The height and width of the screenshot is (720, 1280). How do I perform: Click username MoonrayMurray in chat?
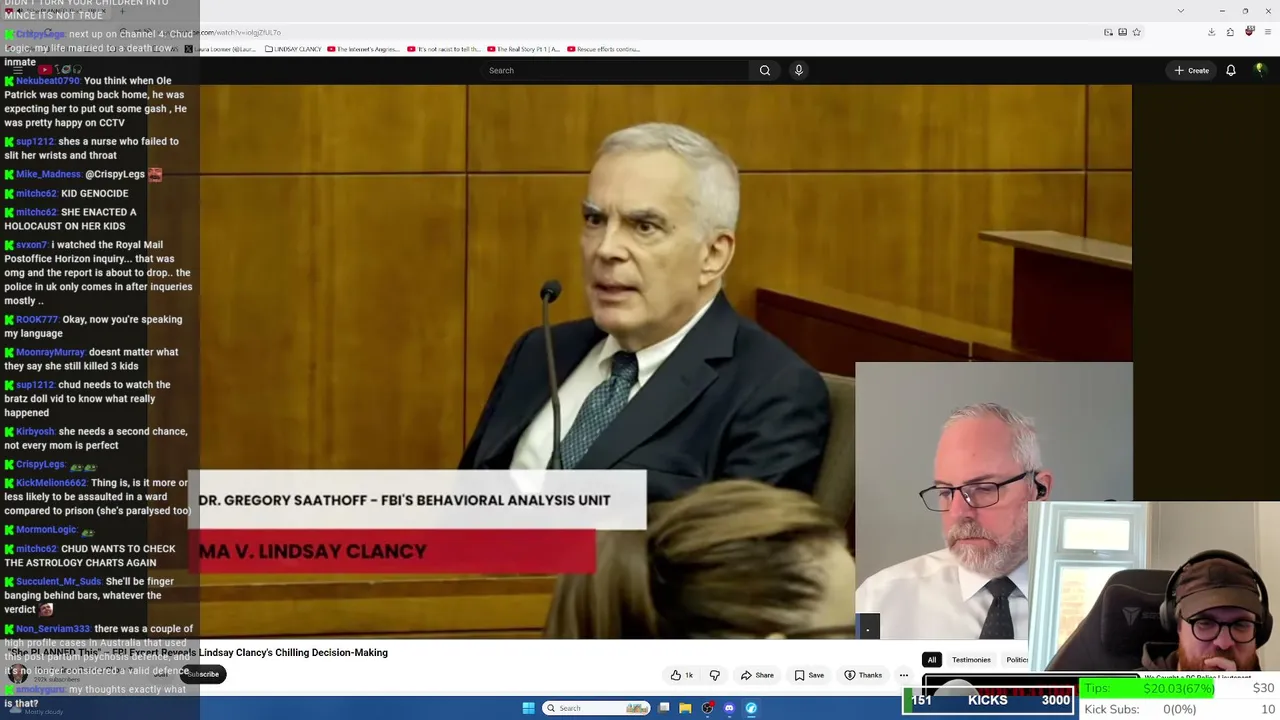coord(51,352)
